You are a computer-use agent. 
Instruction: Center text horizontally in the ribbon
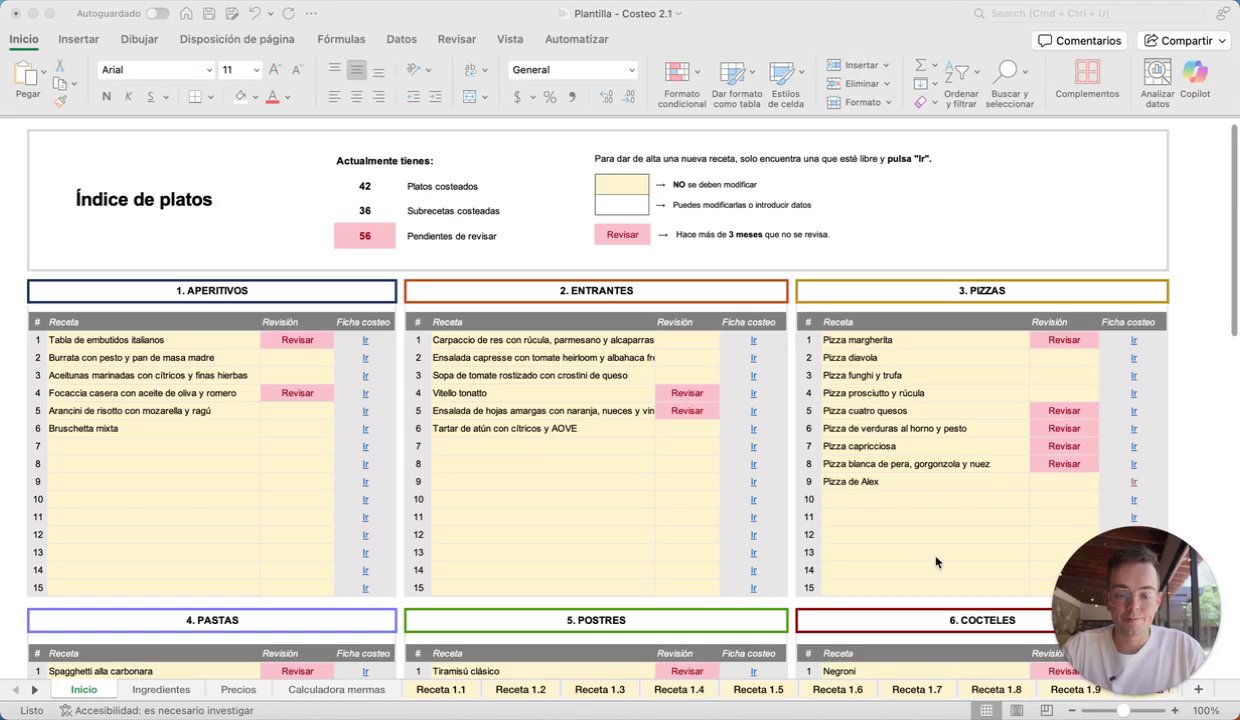coord(357,97)
